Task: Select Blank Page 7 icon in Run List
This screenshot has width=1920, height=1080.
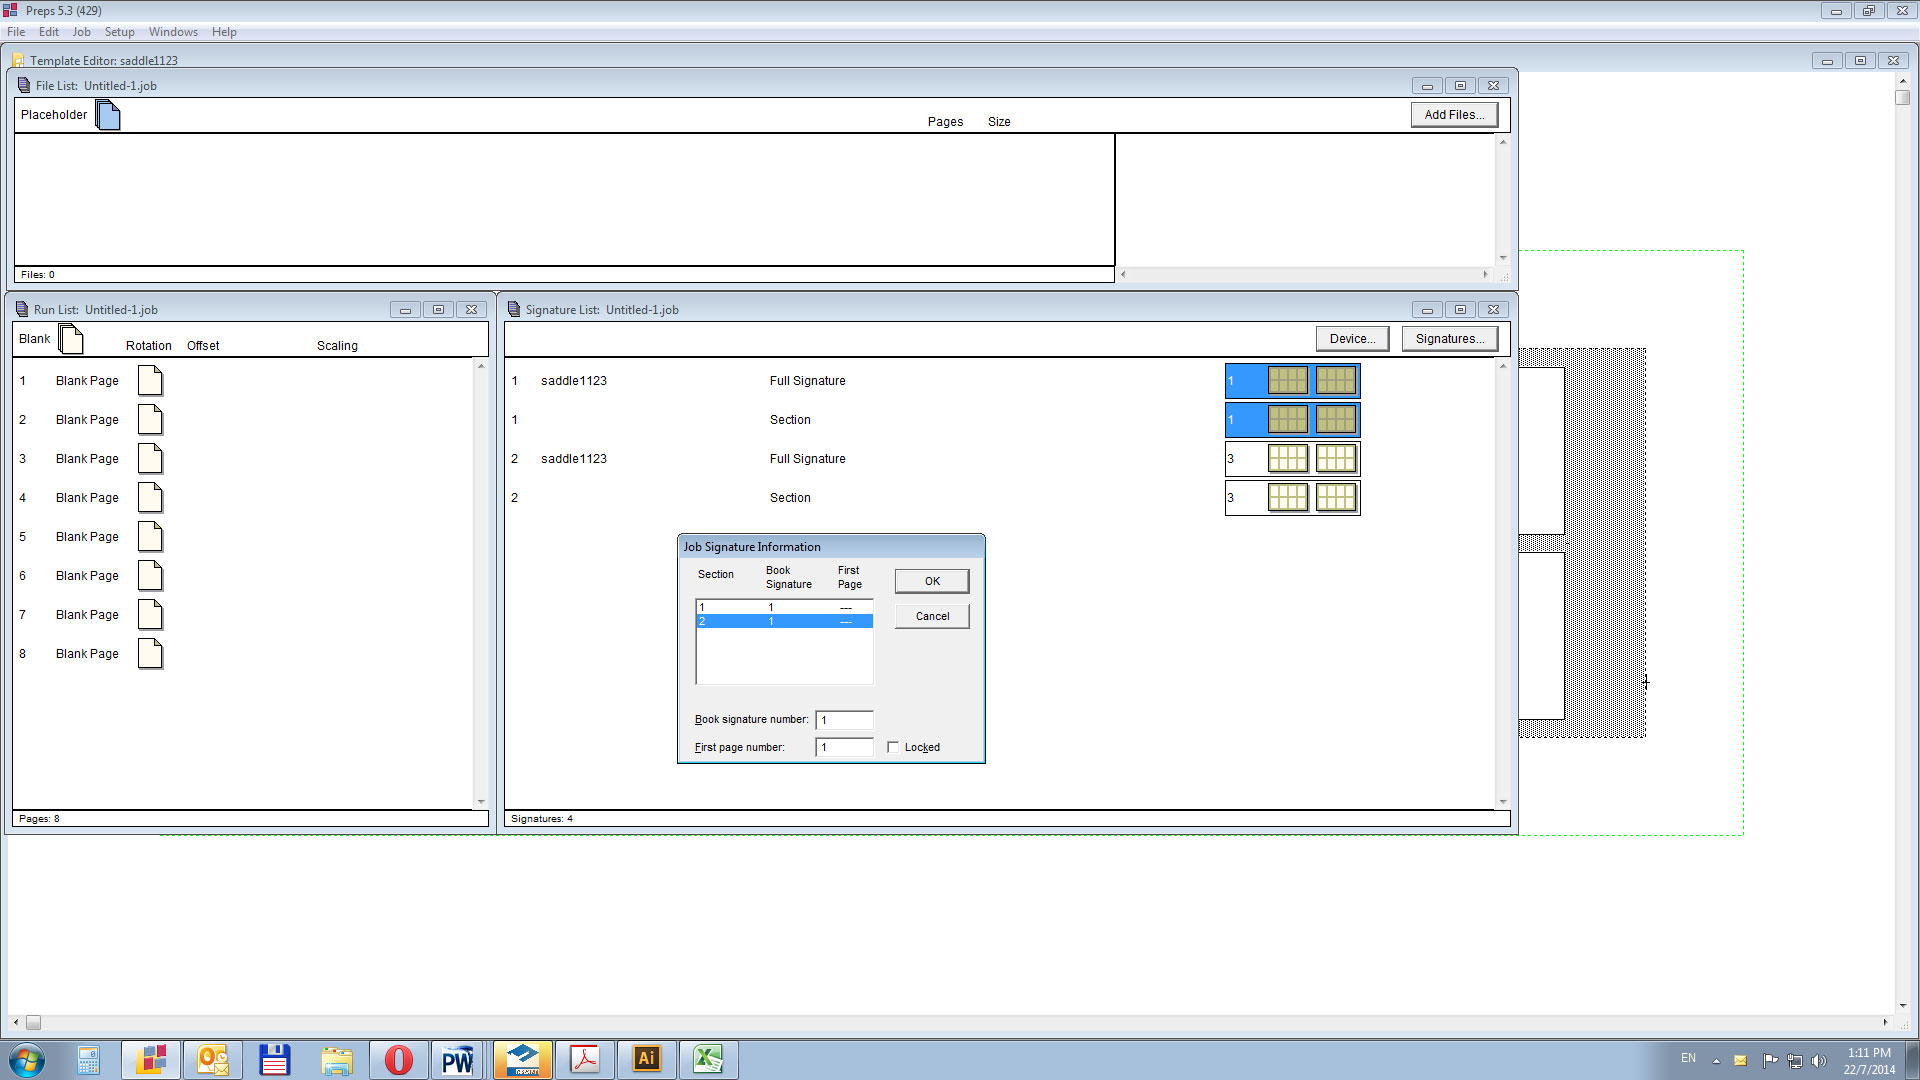Action: click(150, 615)
